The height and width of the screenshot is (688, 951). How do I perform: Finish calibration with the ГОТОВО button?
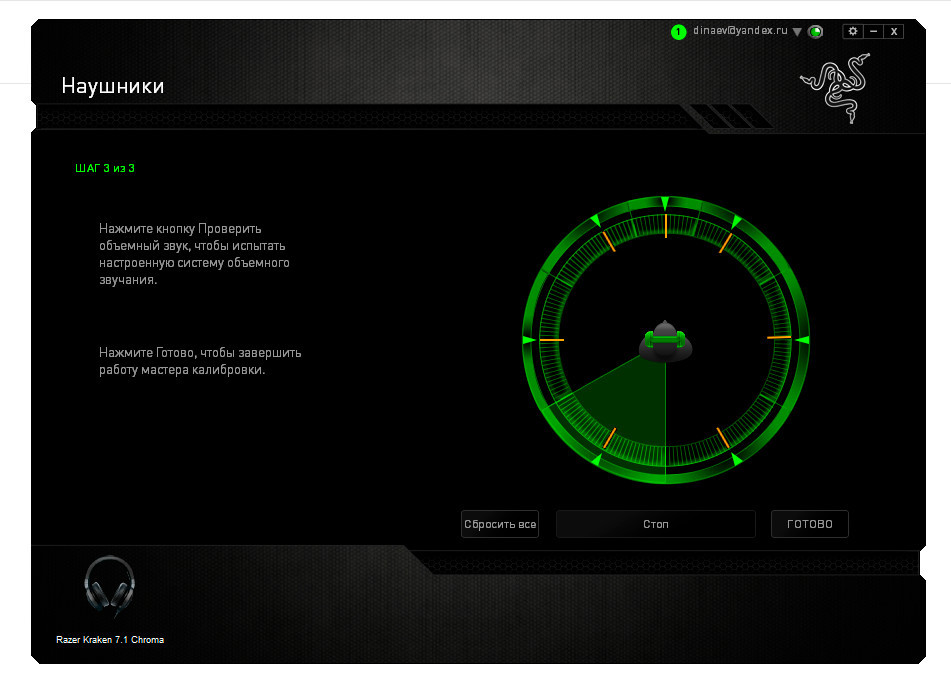point(809,524)
